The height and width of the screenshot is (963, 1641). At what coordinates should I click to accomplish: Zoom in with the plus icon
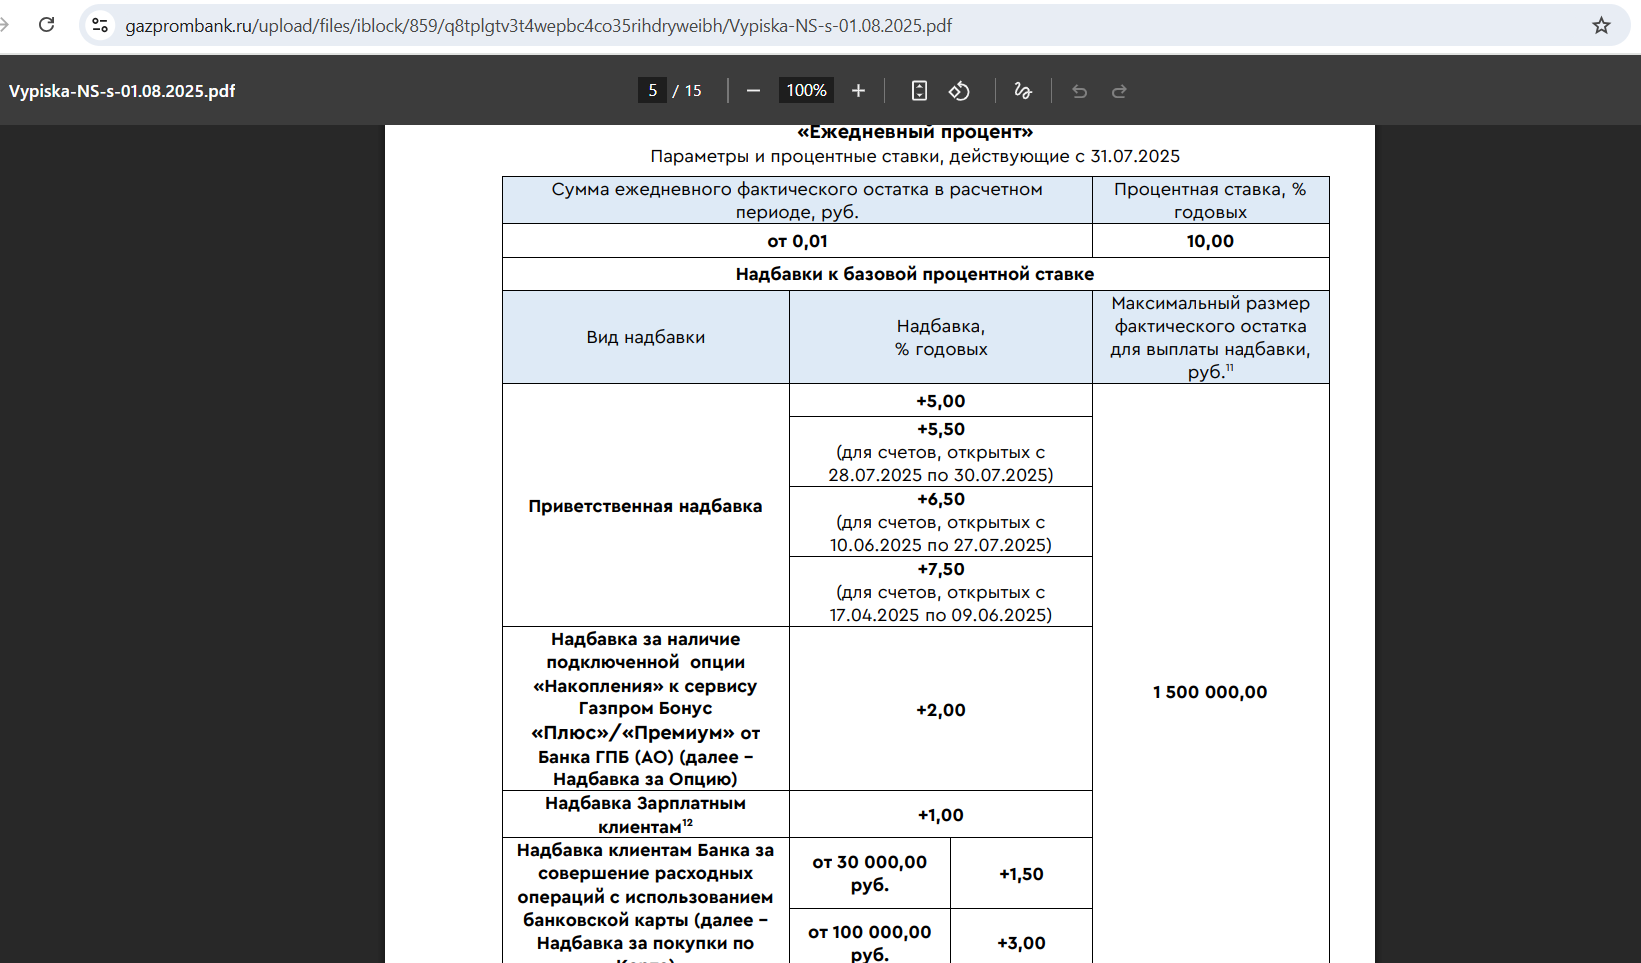[x=858, y=91]
